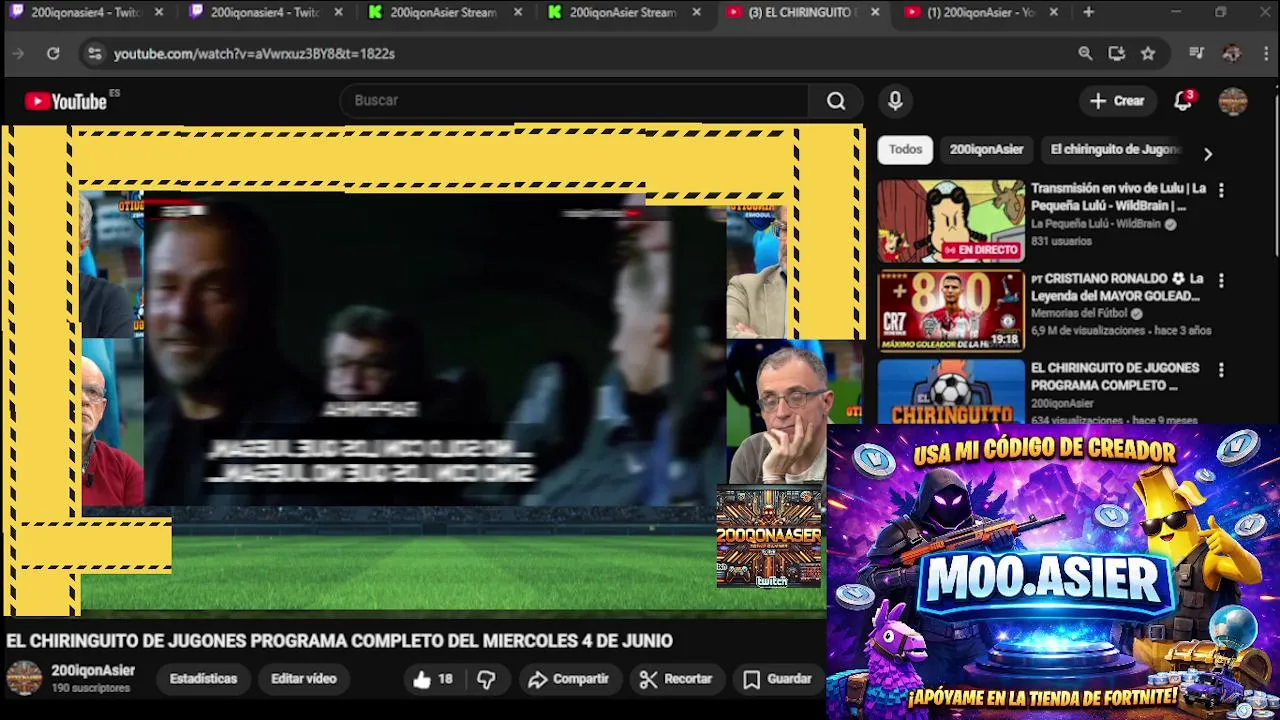Open the account avatar menu
Screen dimensions: 1280x720
[x=1233, y=101]
